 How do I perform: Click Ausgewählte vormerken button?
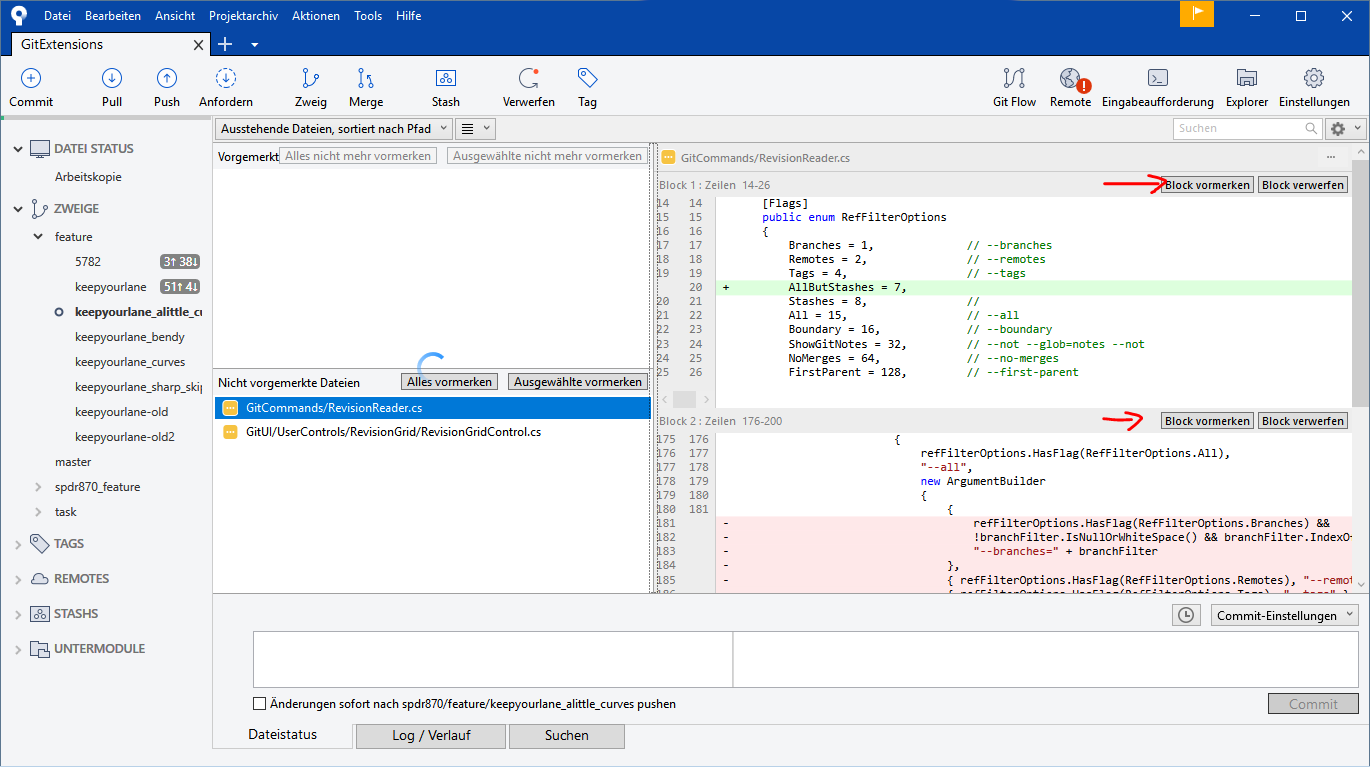578,382
